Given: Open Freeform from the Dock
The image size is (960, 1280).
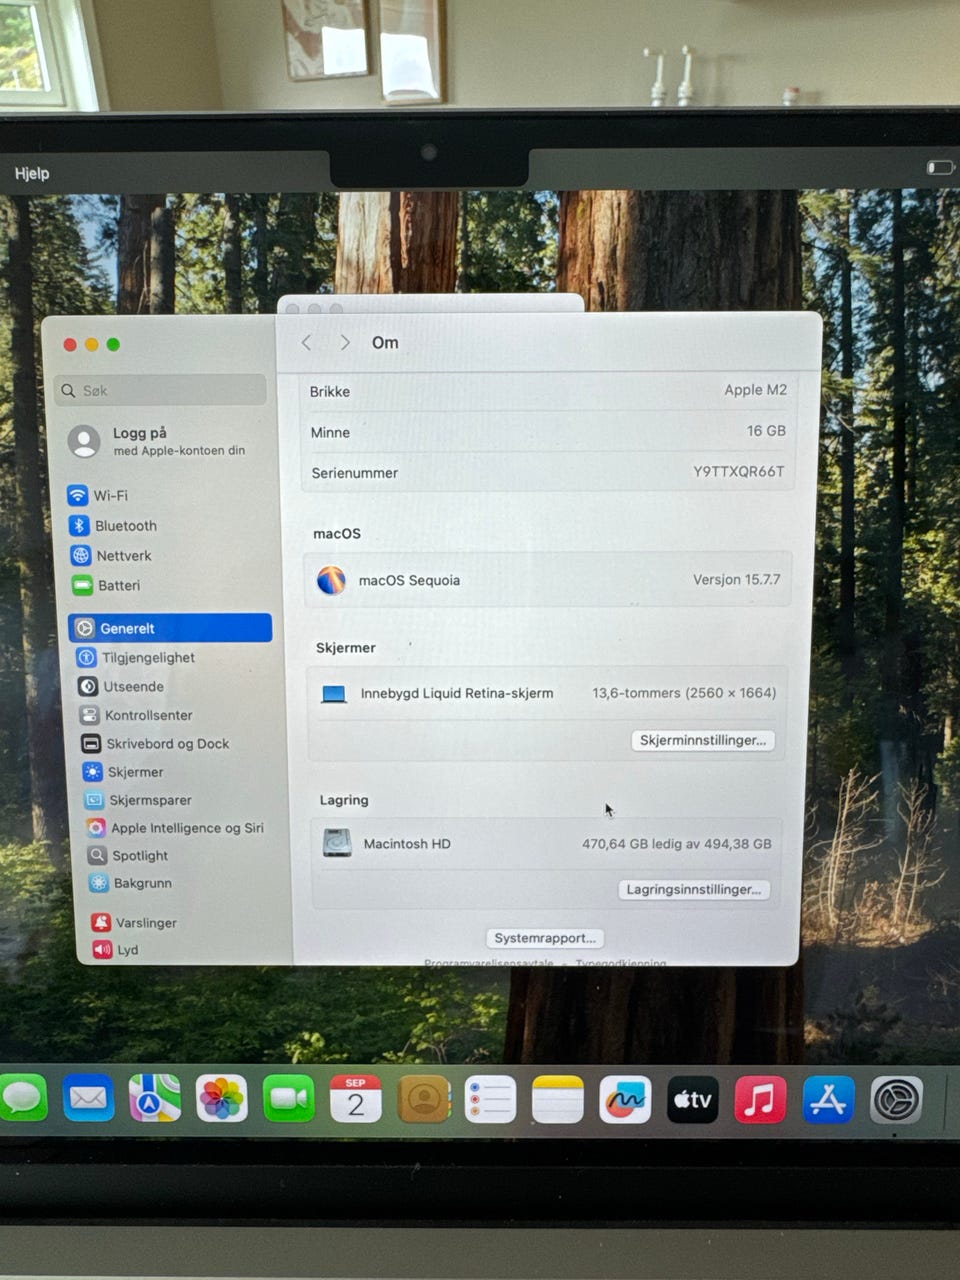Looking at the screenshot, I should click(x=625, y=1099).
